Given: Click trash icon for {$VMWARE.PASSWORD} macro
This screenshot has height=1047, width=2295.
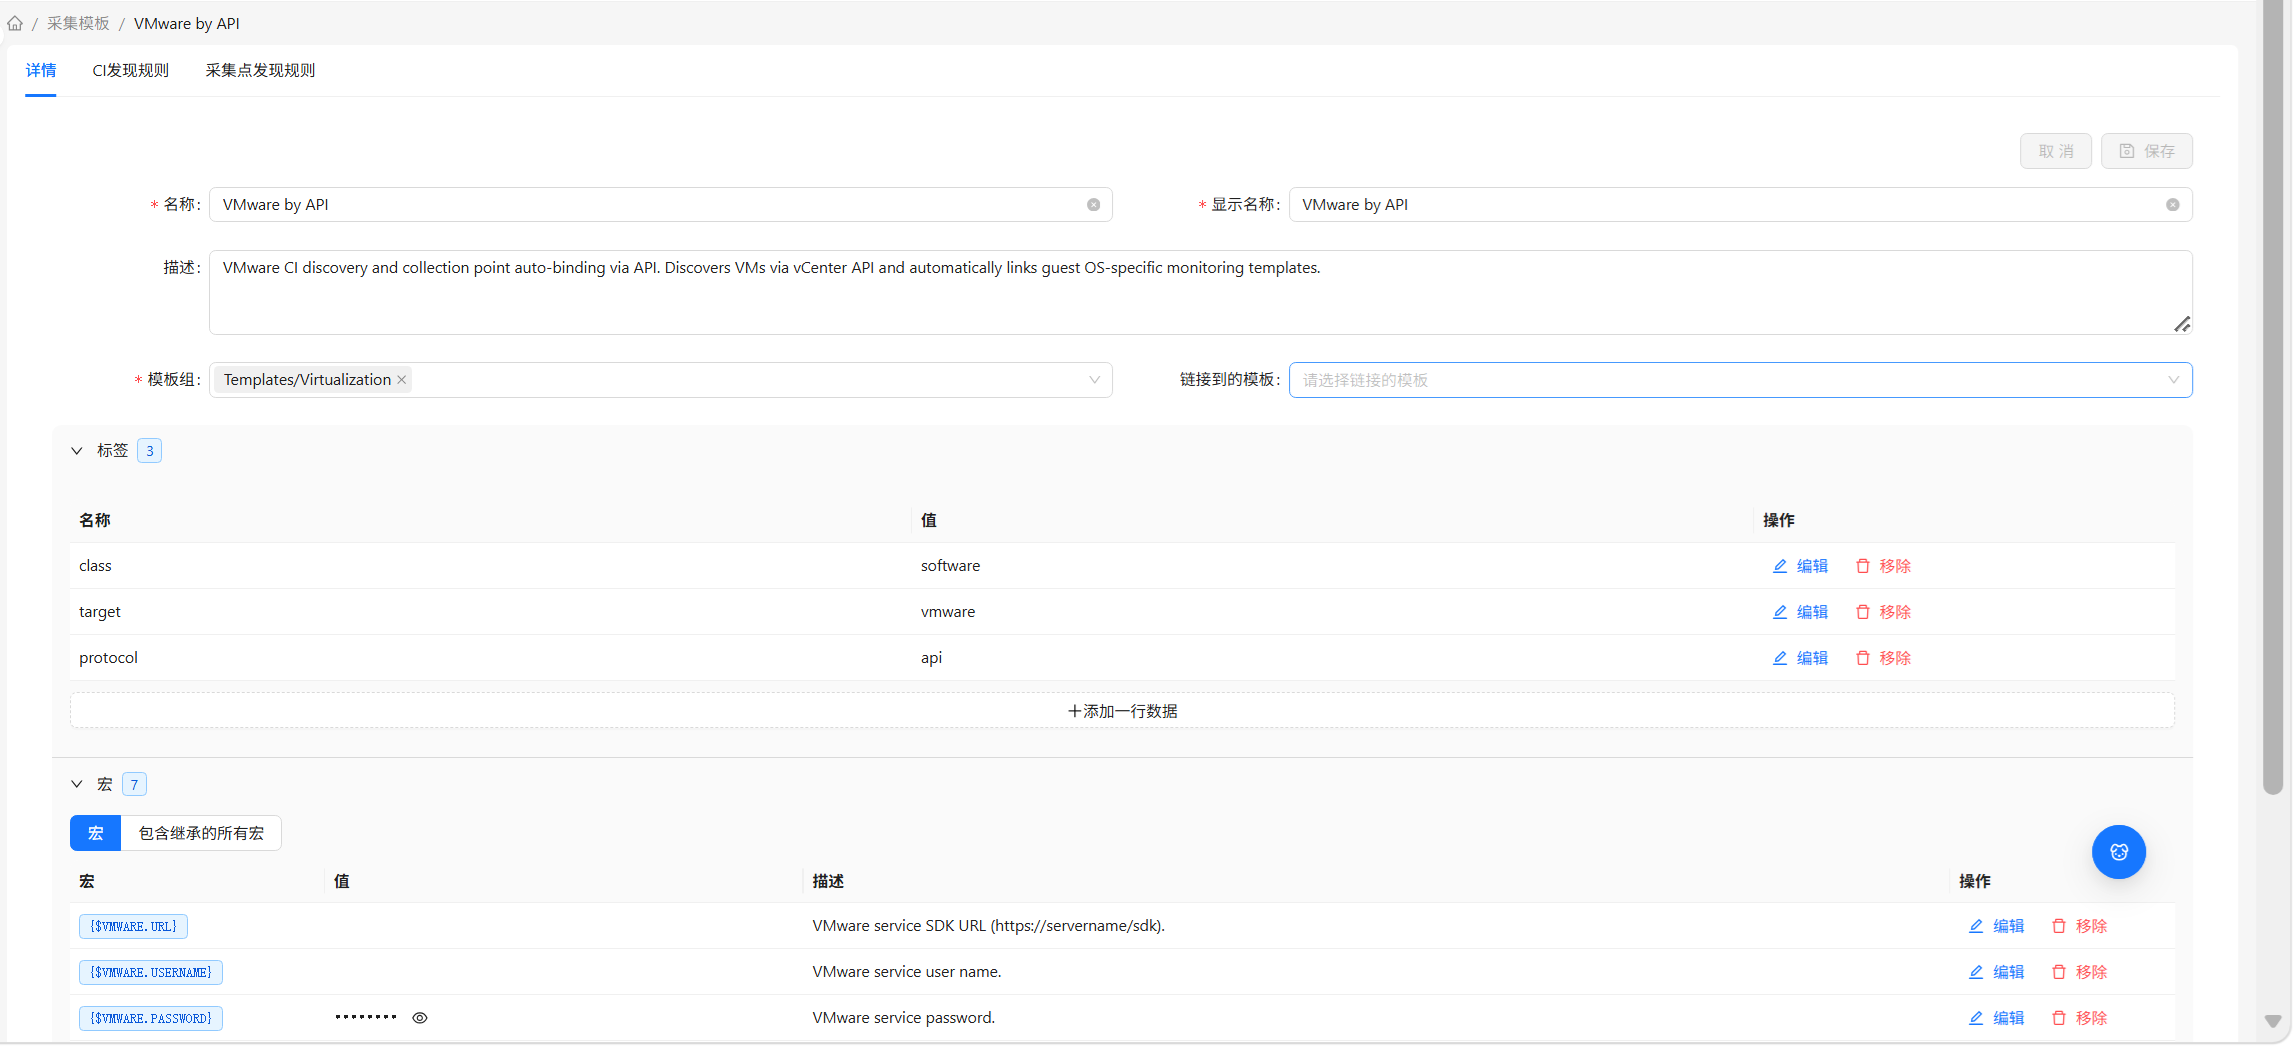Looking at the screenshot, I should (2058, 1018).
